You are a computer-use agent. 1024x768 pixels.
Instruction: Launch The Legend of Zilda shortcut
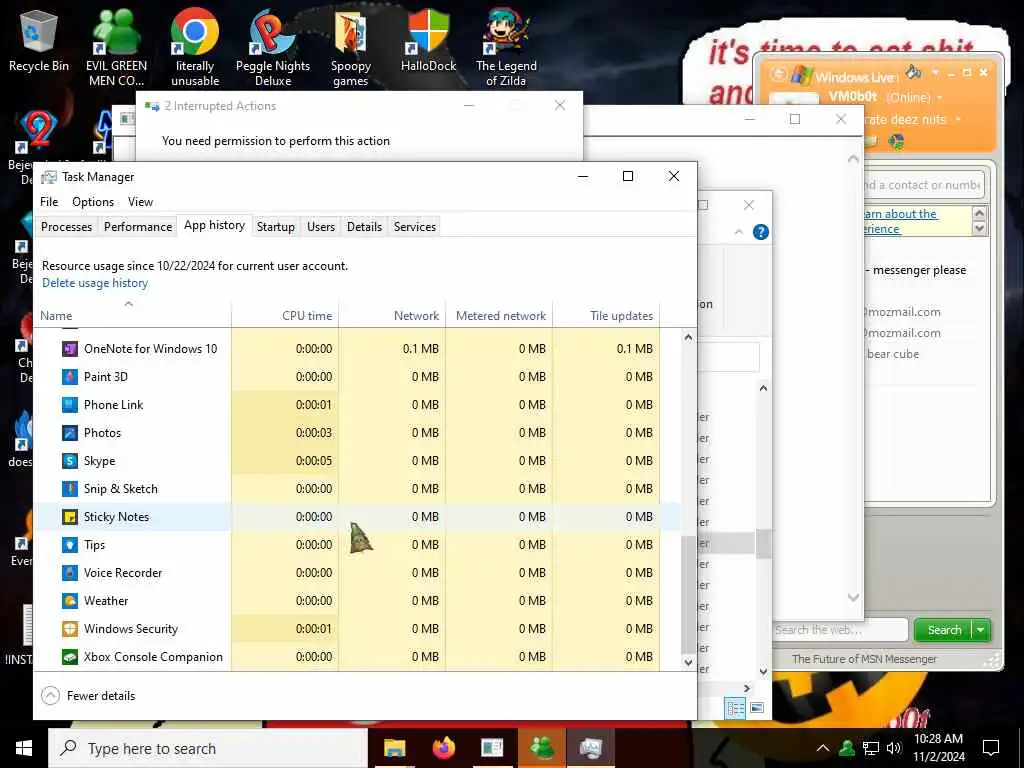(506, 47)
